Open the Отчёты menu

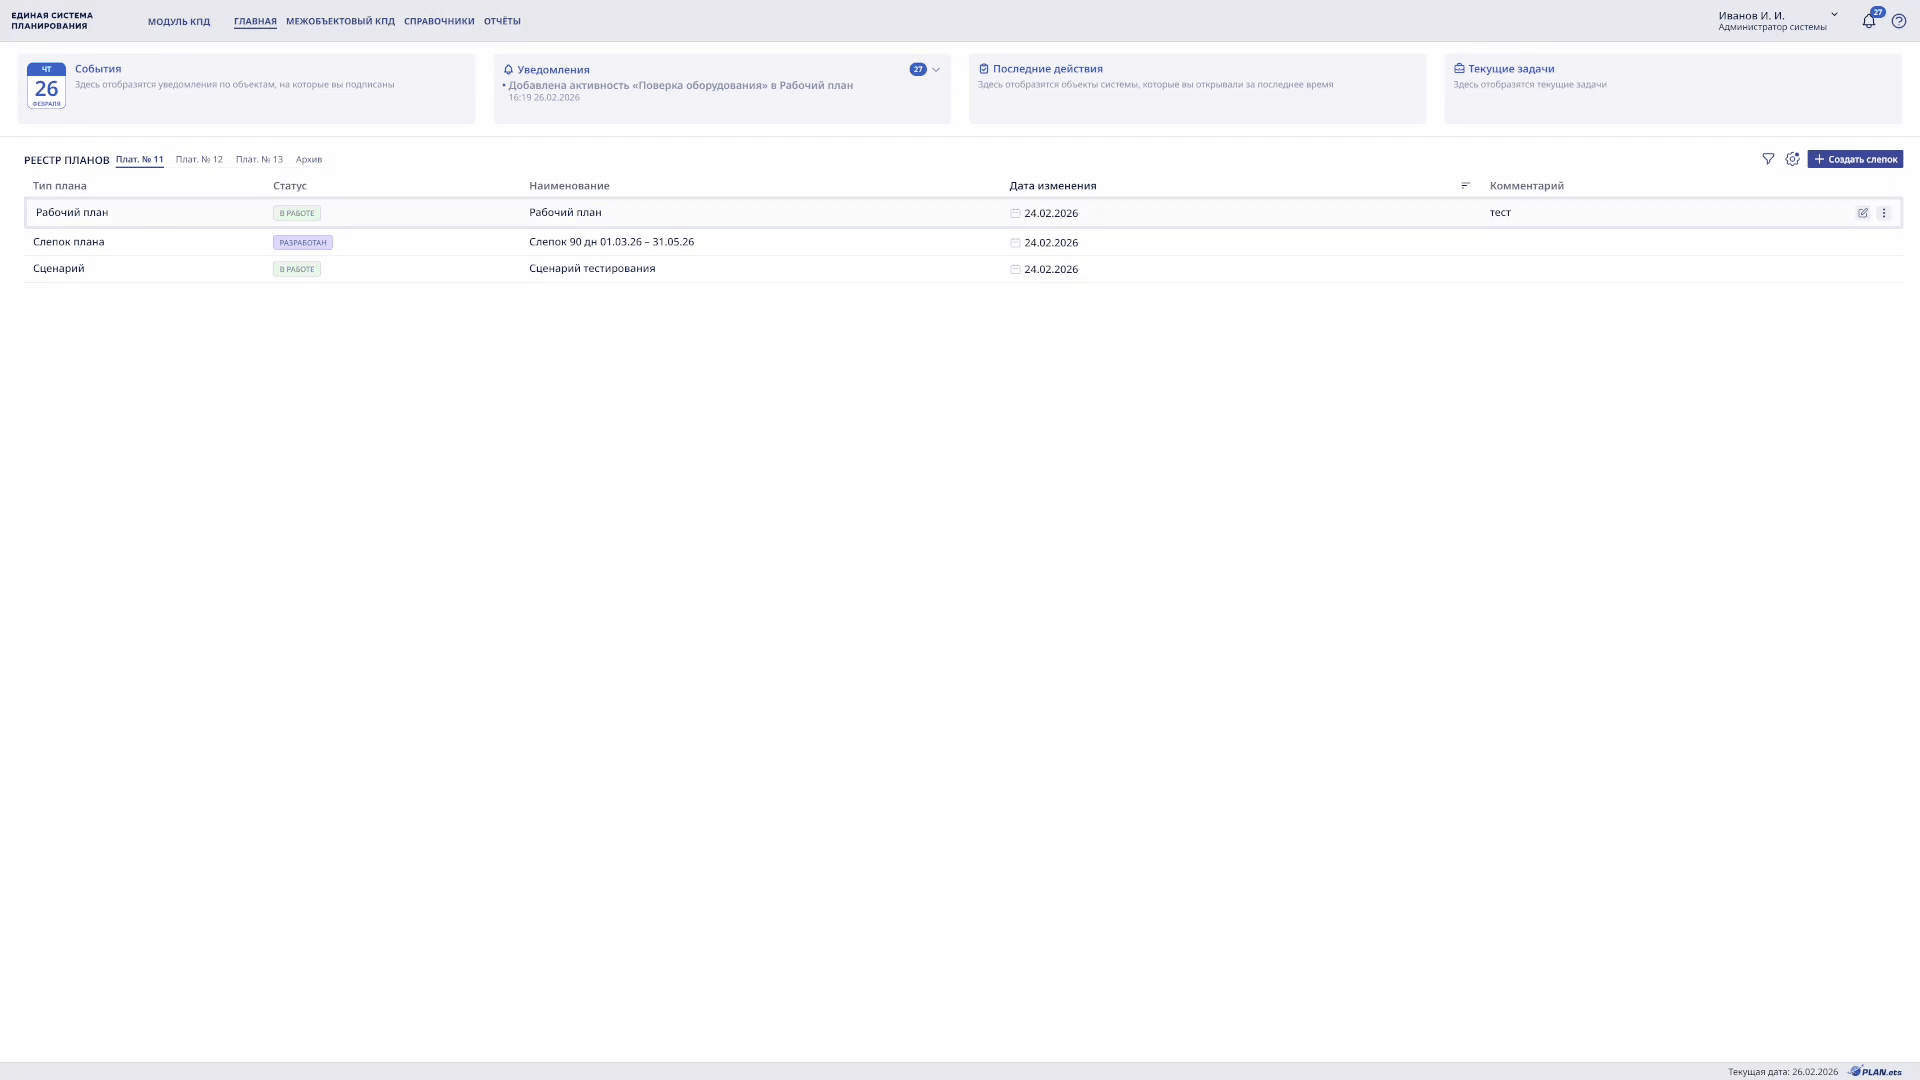(x=502, y=21)
